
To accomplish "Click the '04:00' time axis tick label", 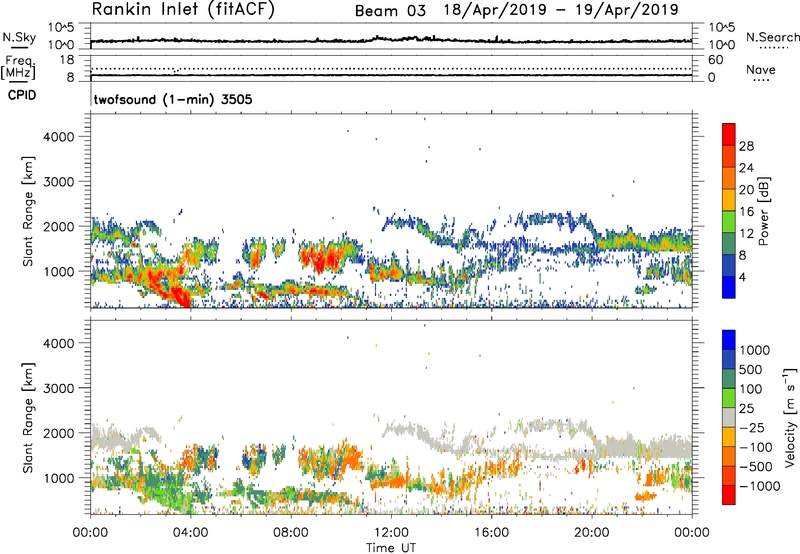I will (190, 533).
